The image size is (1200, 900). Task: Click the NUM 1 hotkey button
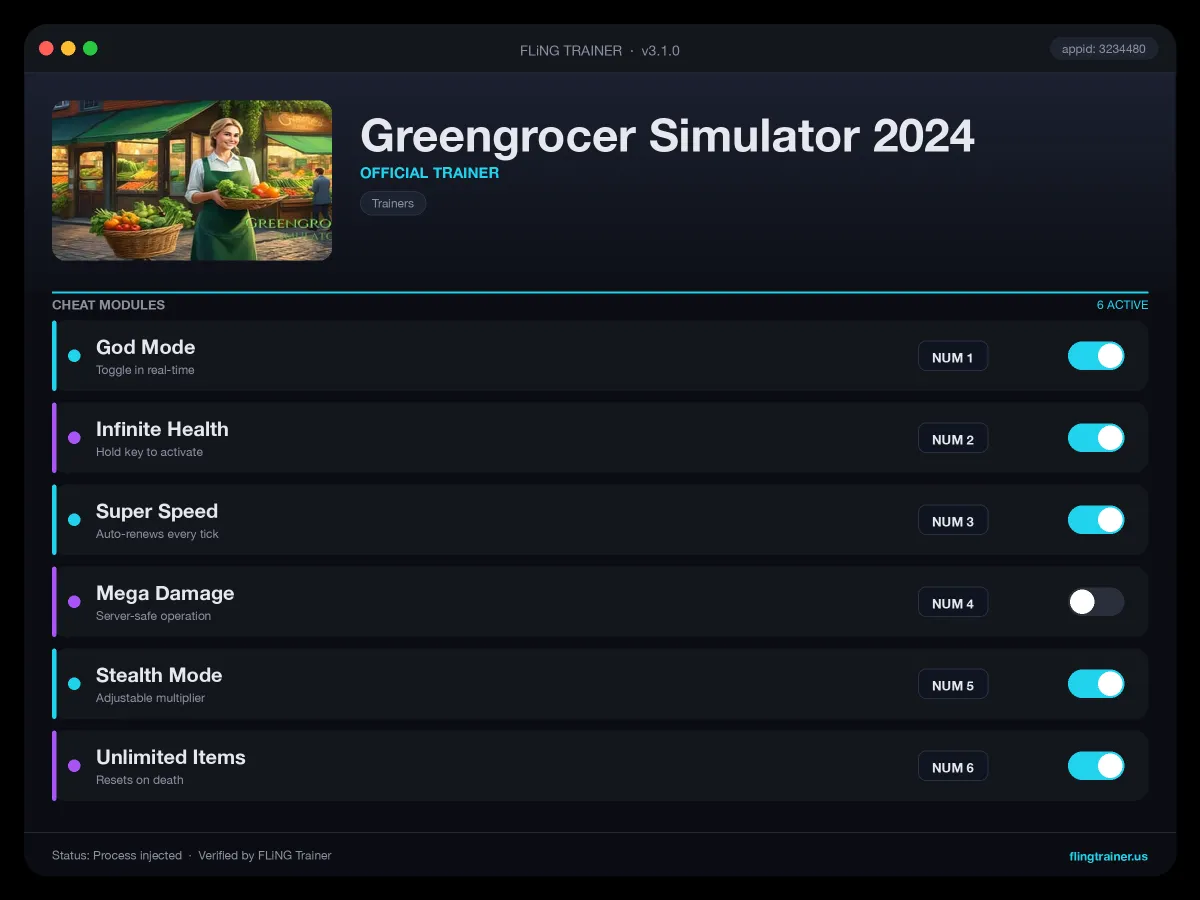click(x=953, y=357)
